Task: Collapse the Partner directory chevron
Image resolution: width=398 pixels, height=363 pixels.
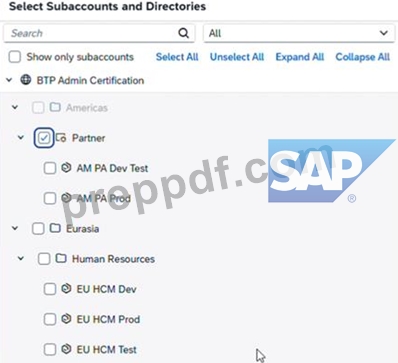Action: 21,137
